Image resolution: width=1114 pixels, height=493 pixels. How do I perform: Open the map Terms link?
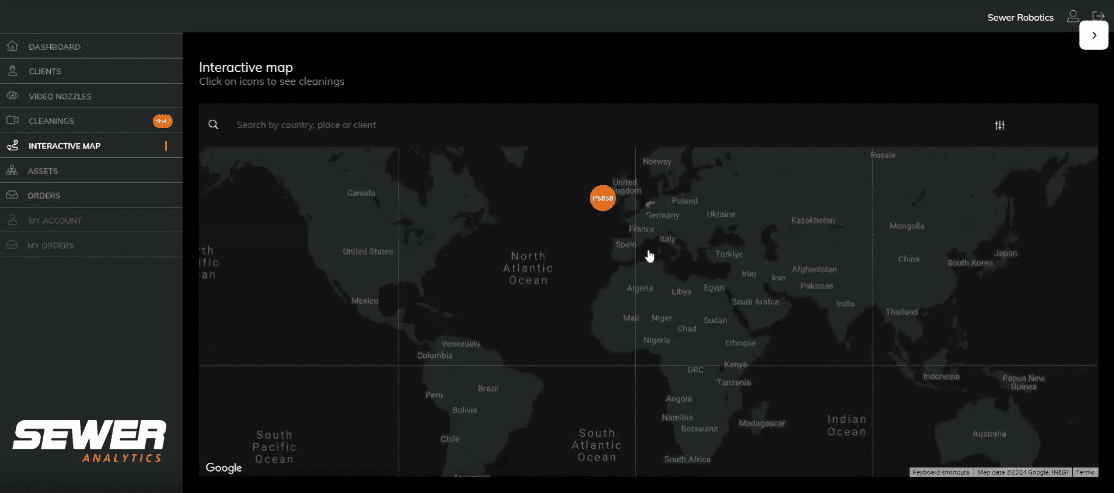click(x=1085, y=472)
